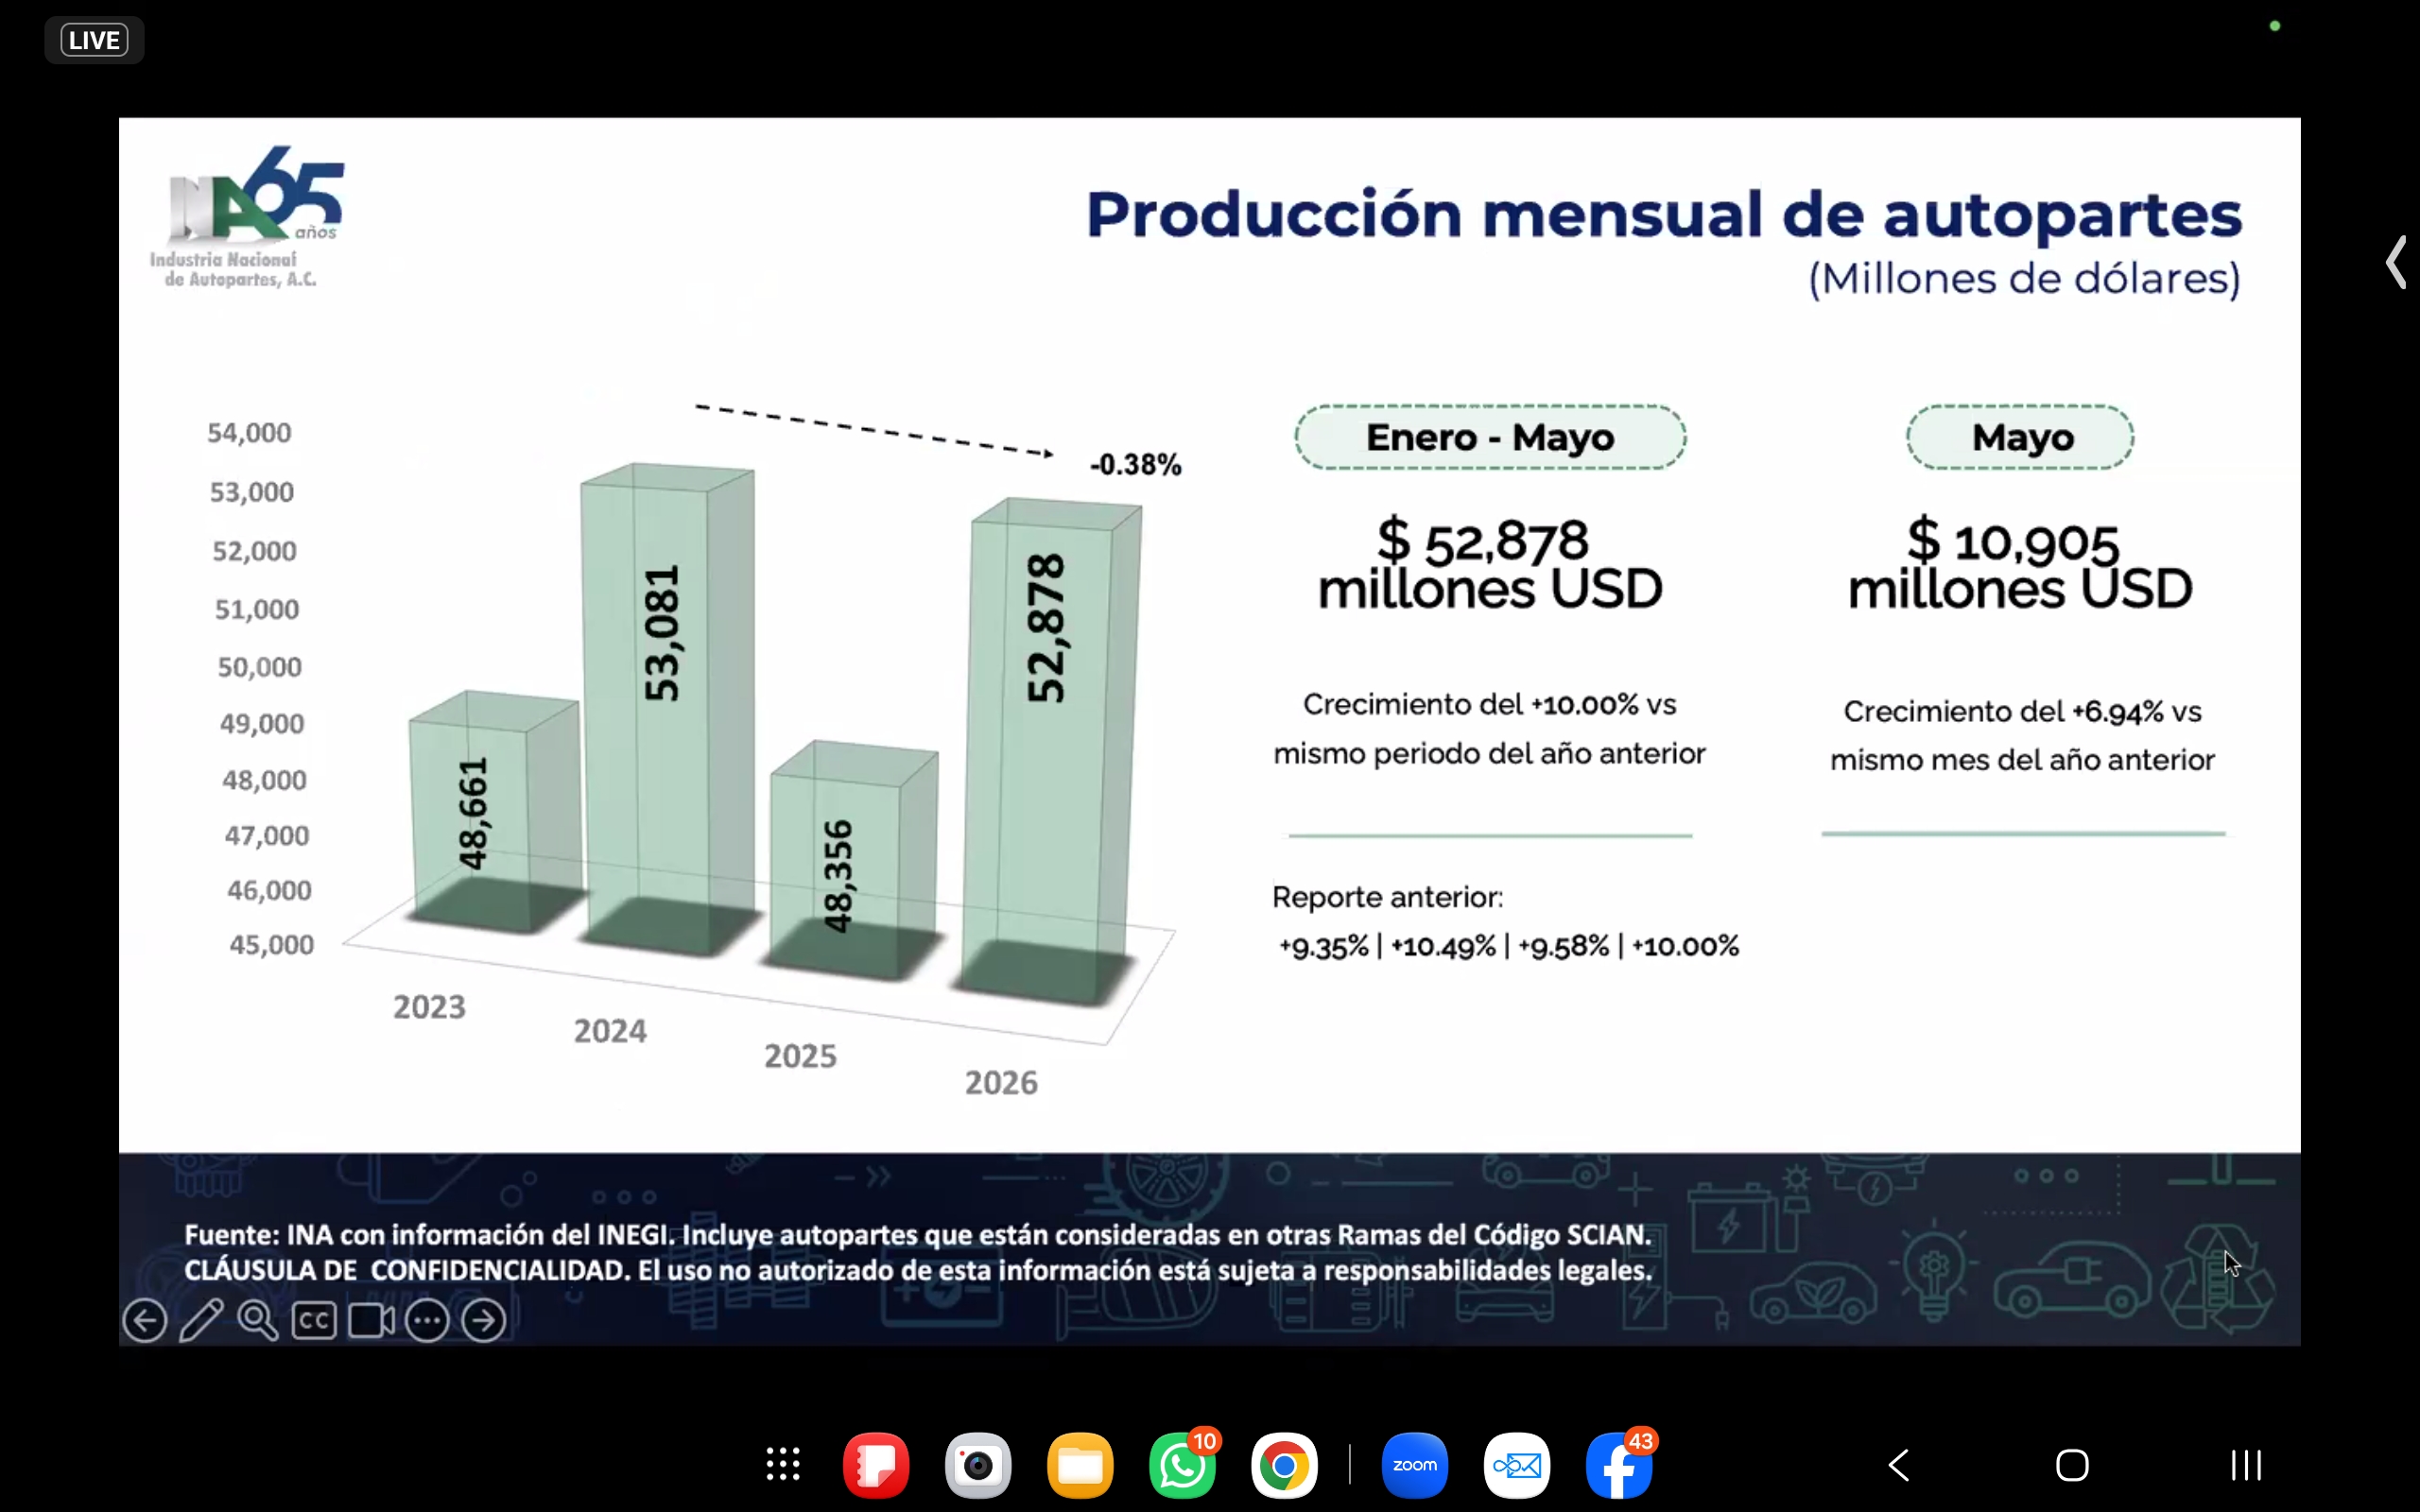Click the "+10.49%" previous report value

(x=1443, y=947)
